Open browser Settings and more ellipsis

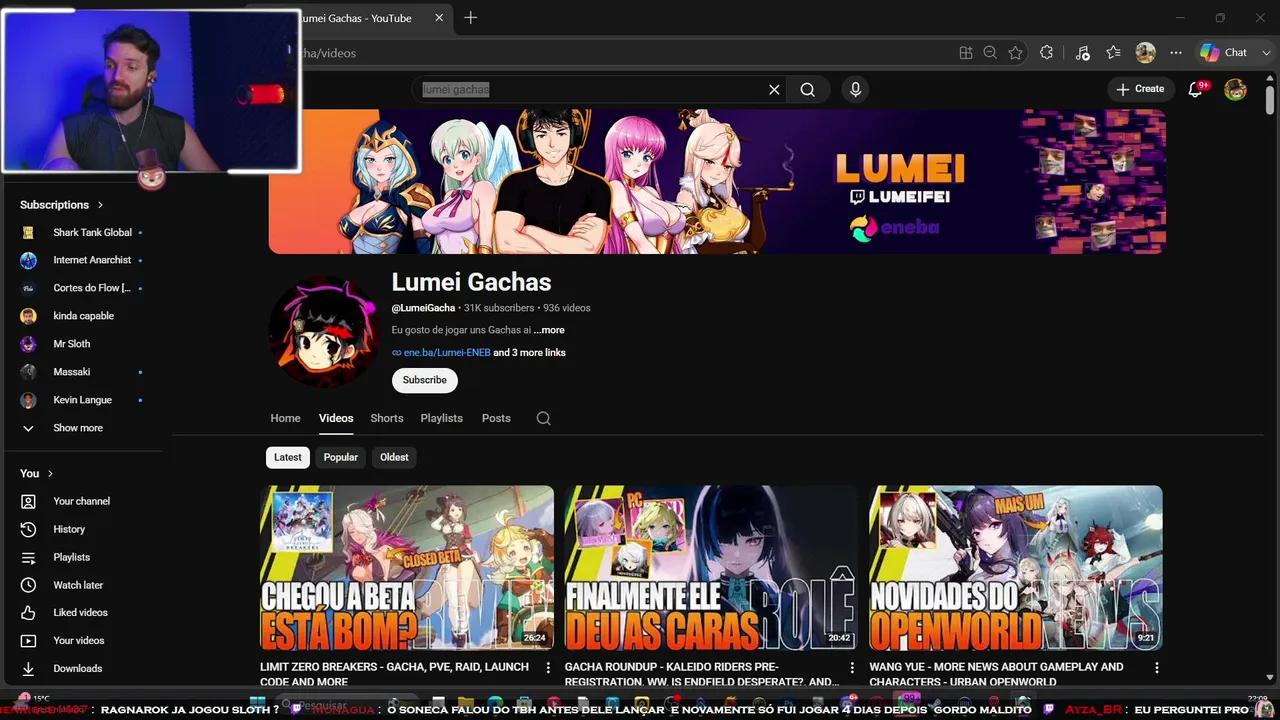click(x=1176, y=53)
